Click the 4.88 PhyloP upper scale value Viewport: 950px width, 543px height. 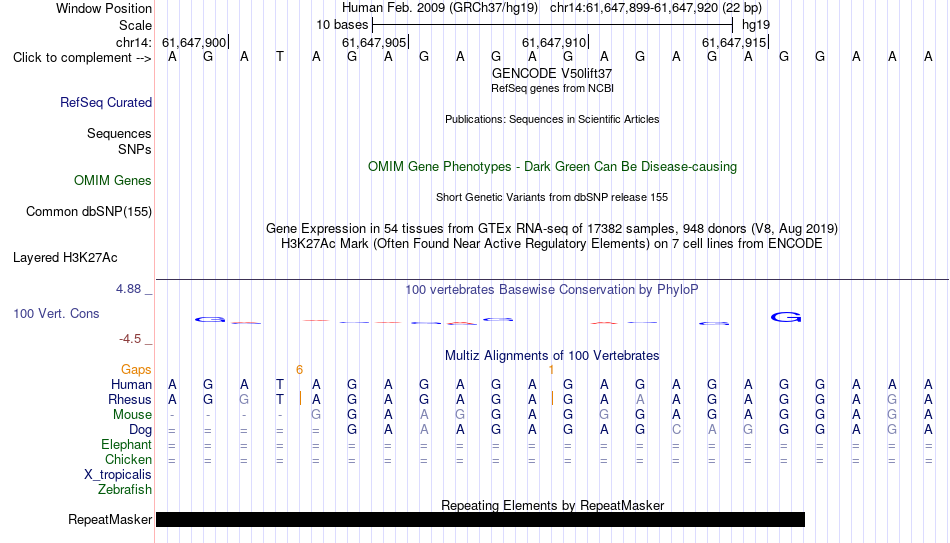(128, 289)
